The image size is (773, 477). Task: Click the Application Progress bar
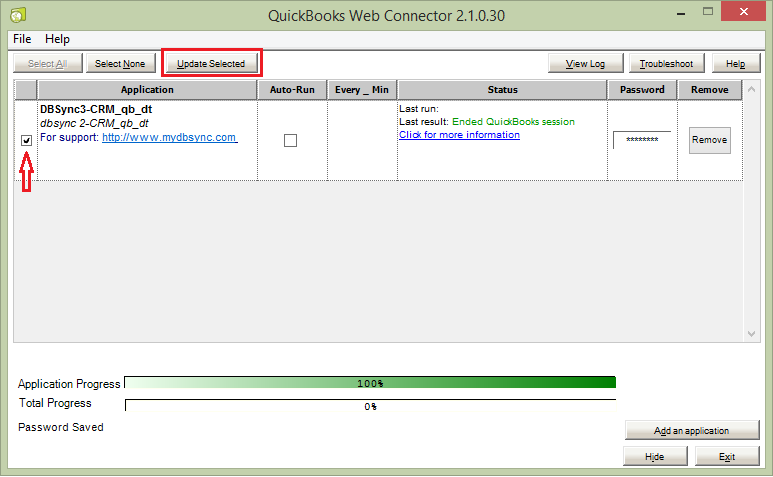click(x=370, y=383)
